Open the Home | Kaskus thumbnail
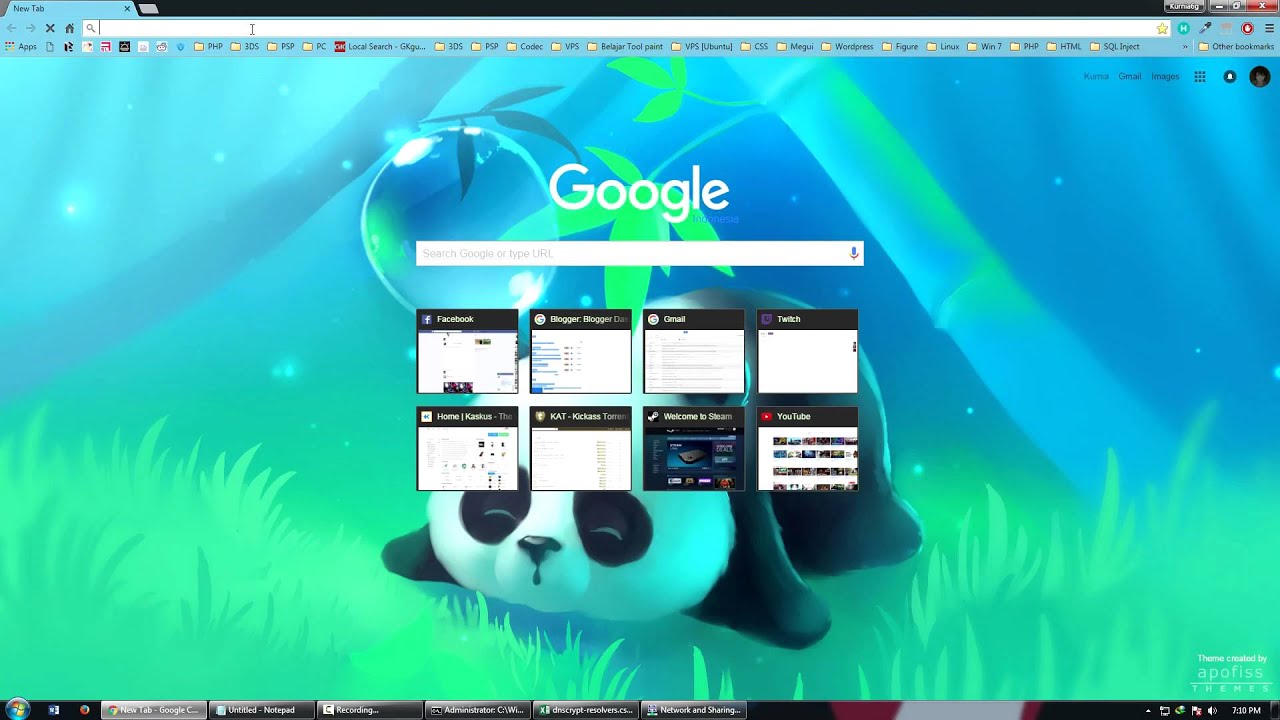 point(467,449)
